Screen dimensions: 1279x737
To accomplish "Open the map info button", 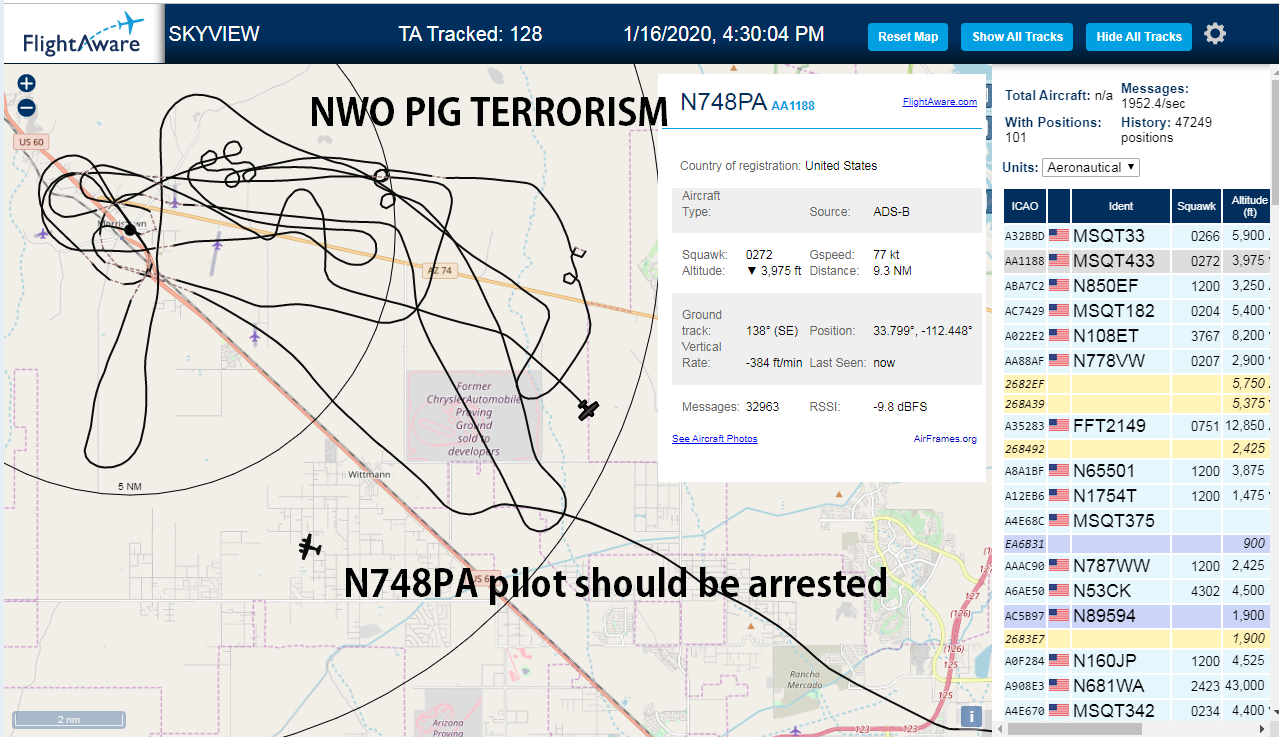I will click(970, 716).
